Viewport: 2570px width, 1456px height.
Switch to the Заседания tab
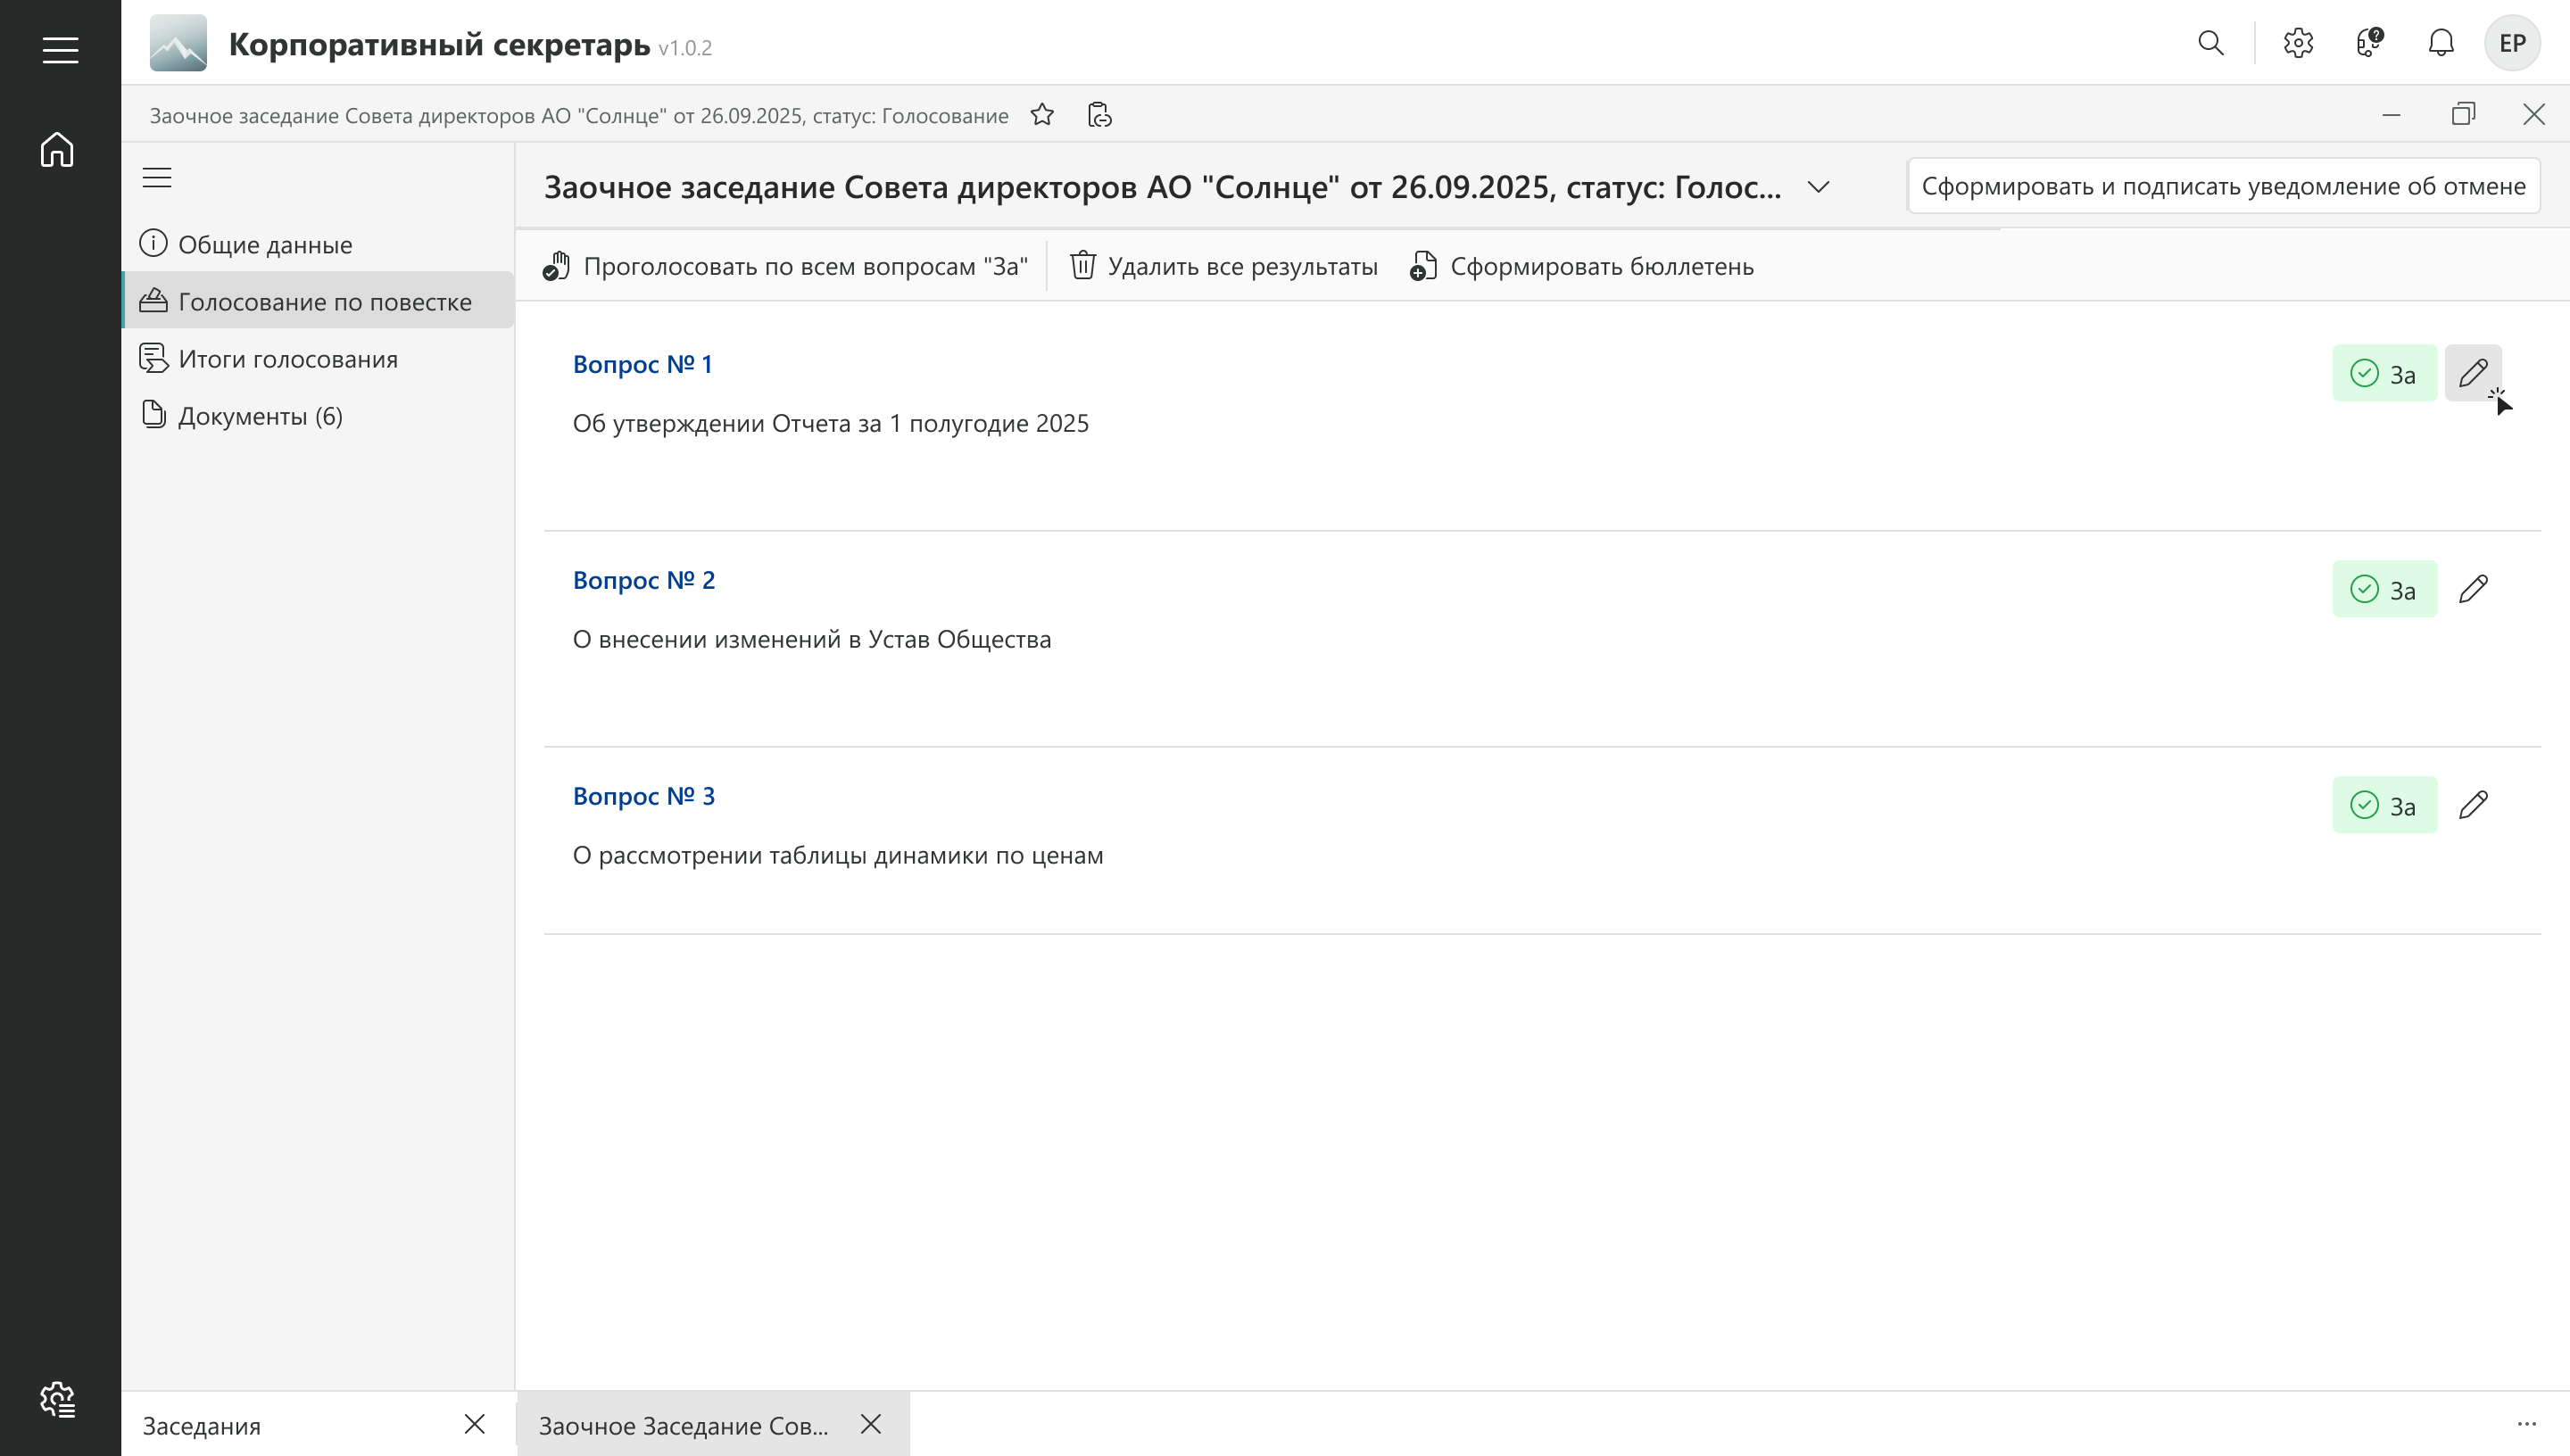(202, 1425)
